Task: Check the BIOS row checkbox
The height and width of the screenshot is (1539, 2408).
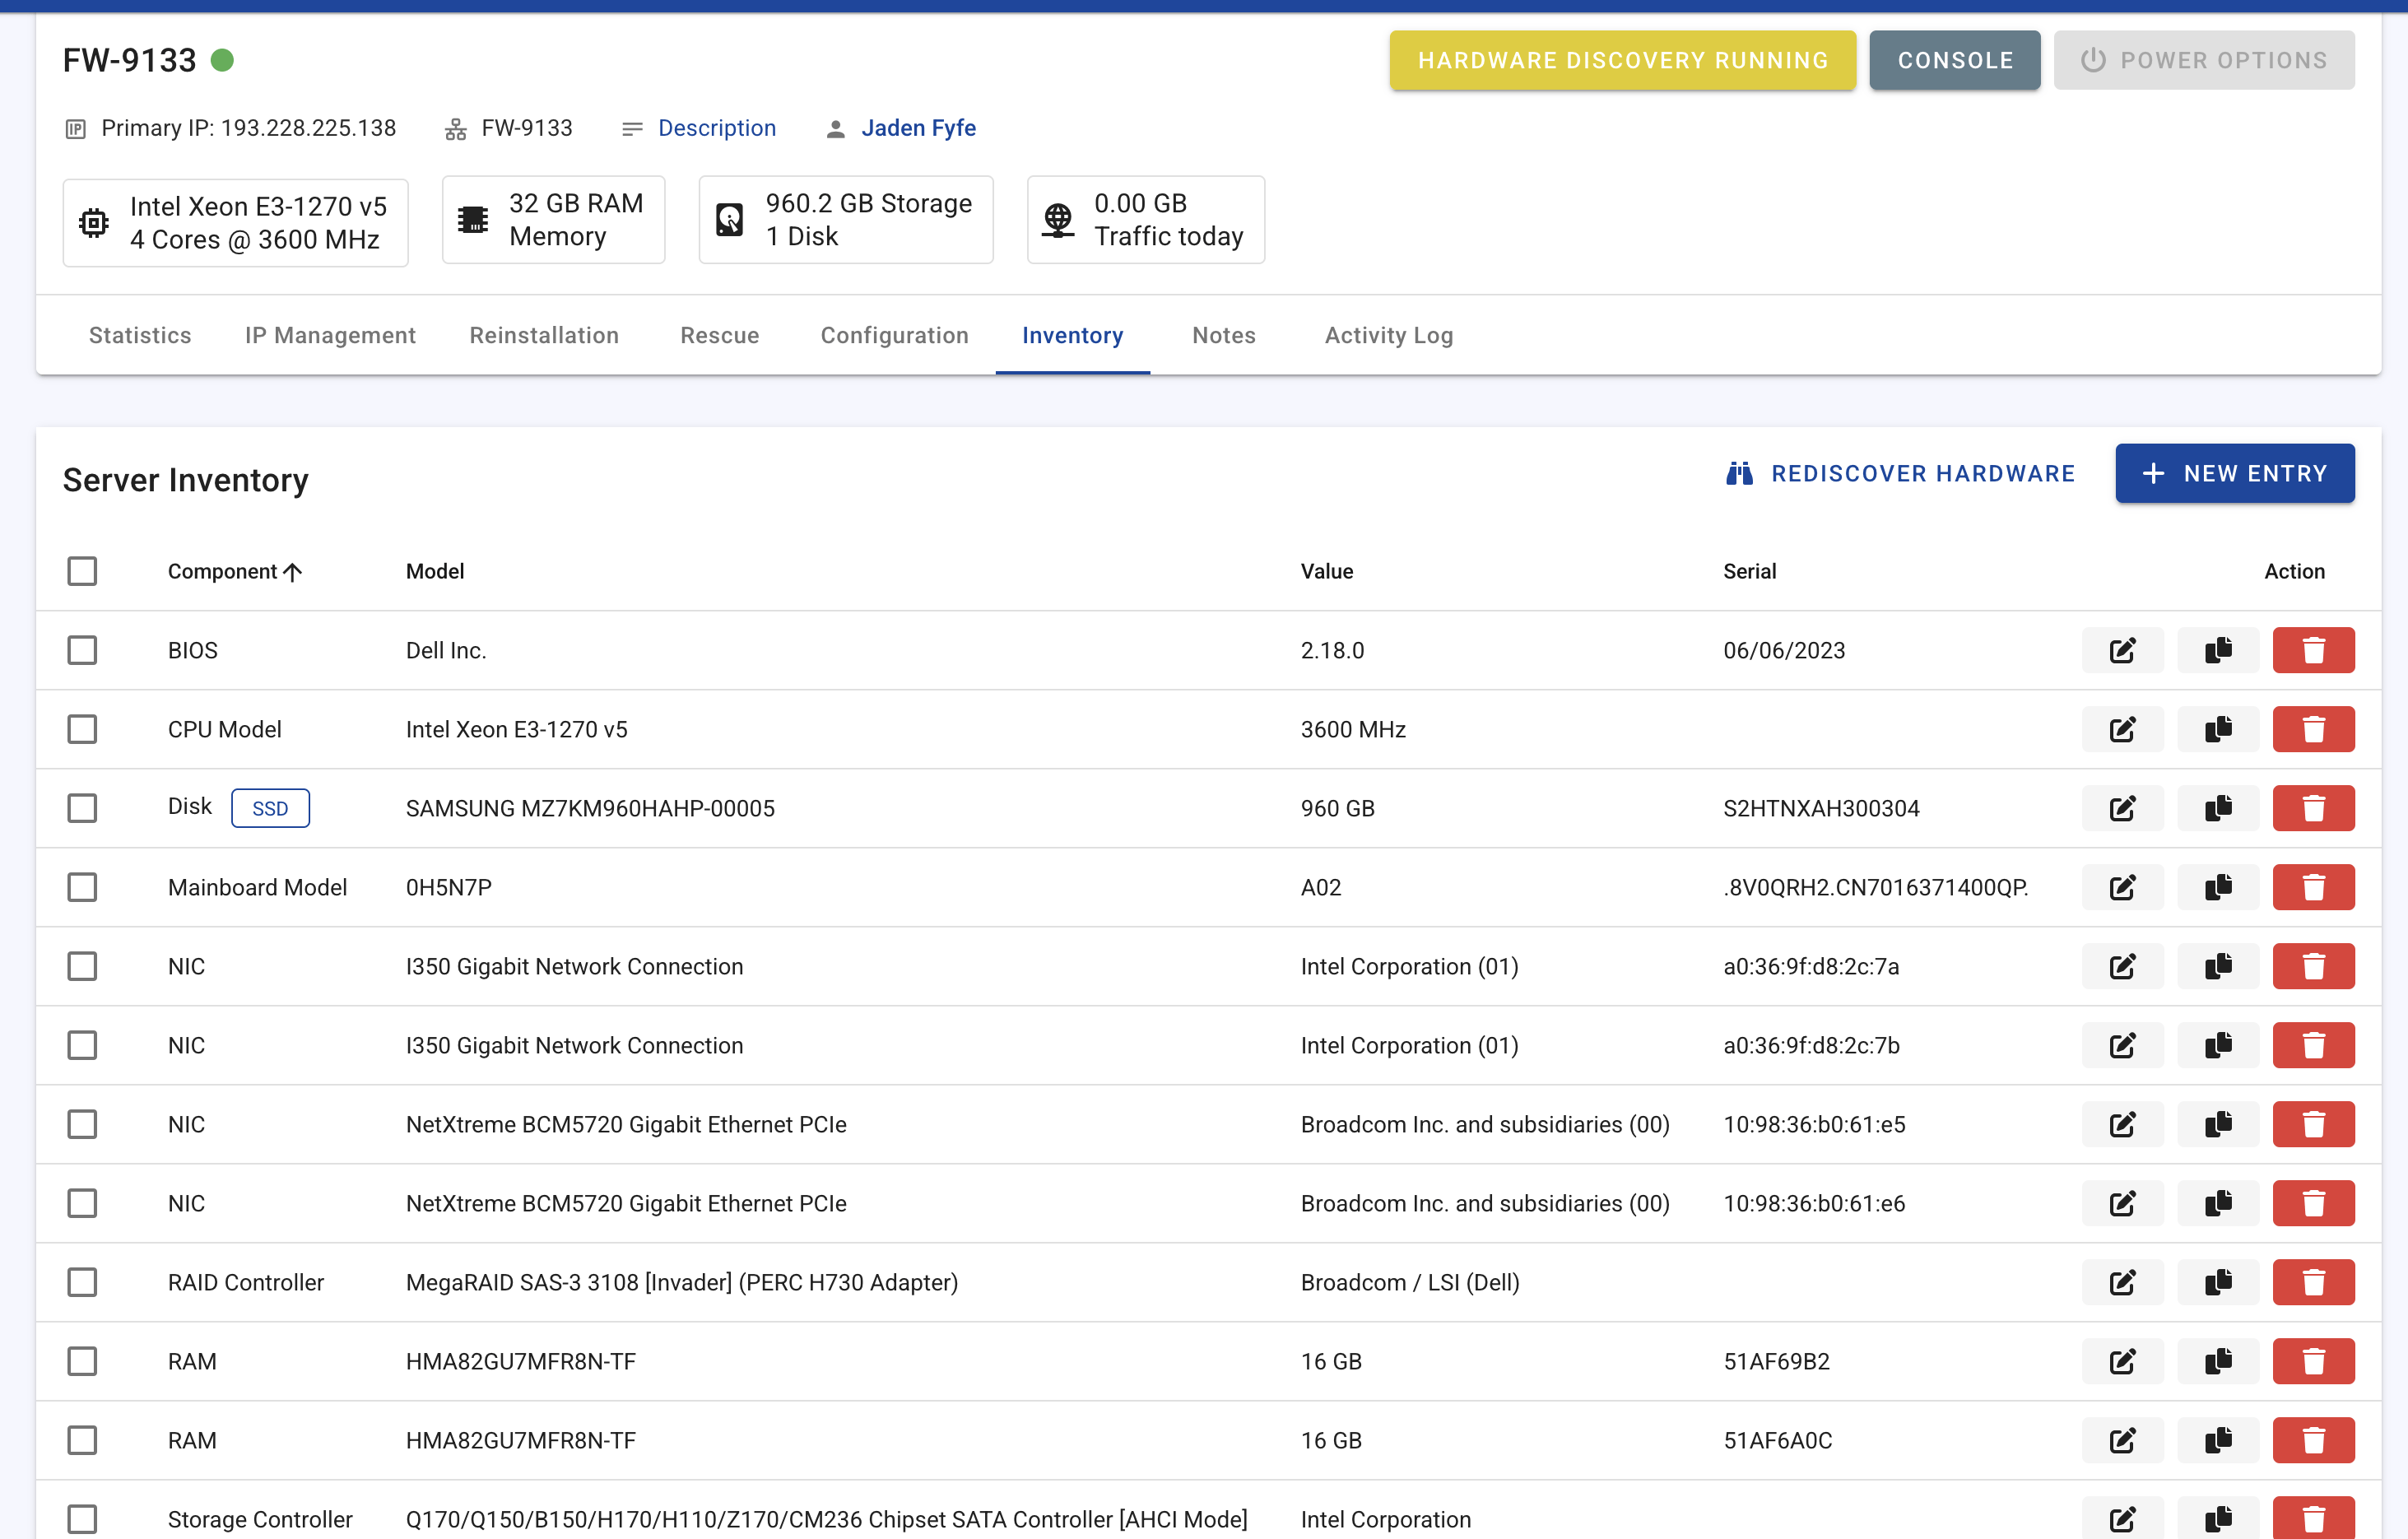Action: click(x=82, y=650)
